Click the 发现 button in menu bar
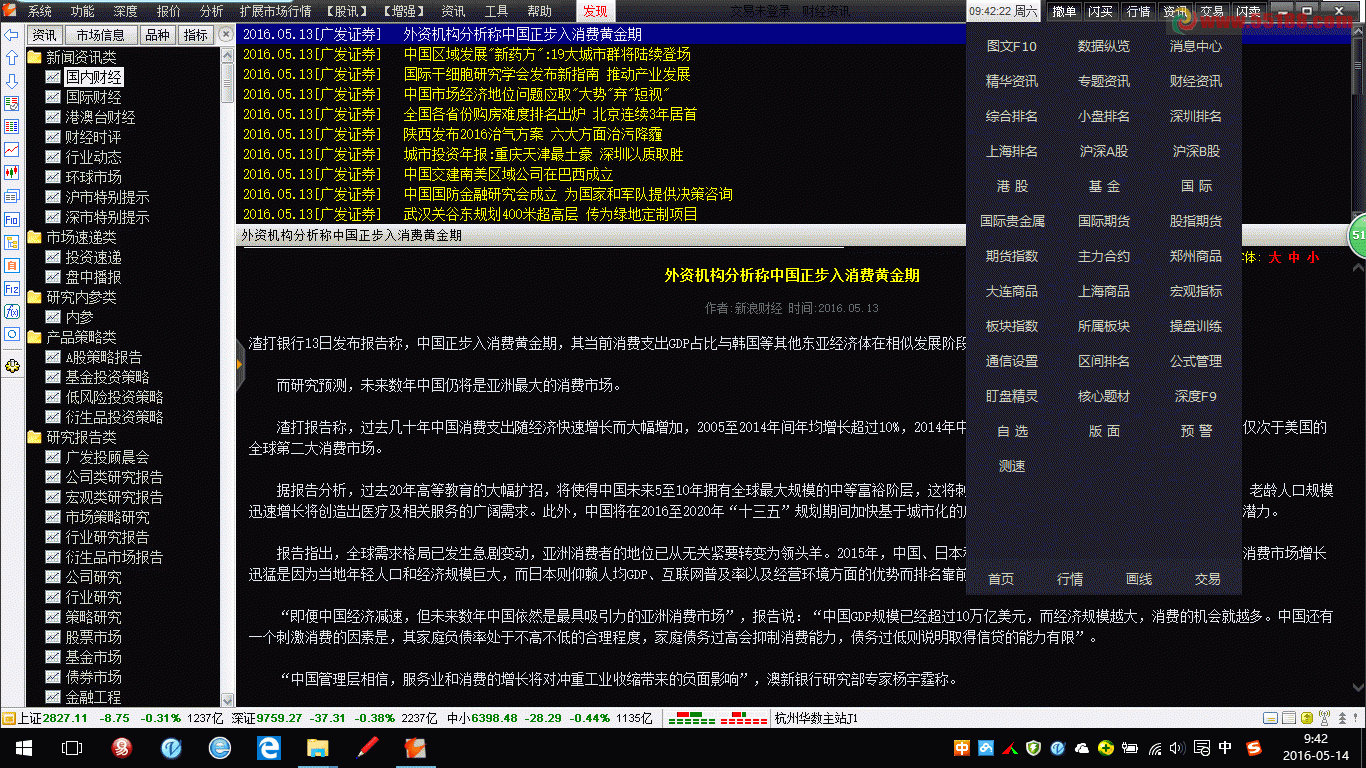 pos(595,11)
